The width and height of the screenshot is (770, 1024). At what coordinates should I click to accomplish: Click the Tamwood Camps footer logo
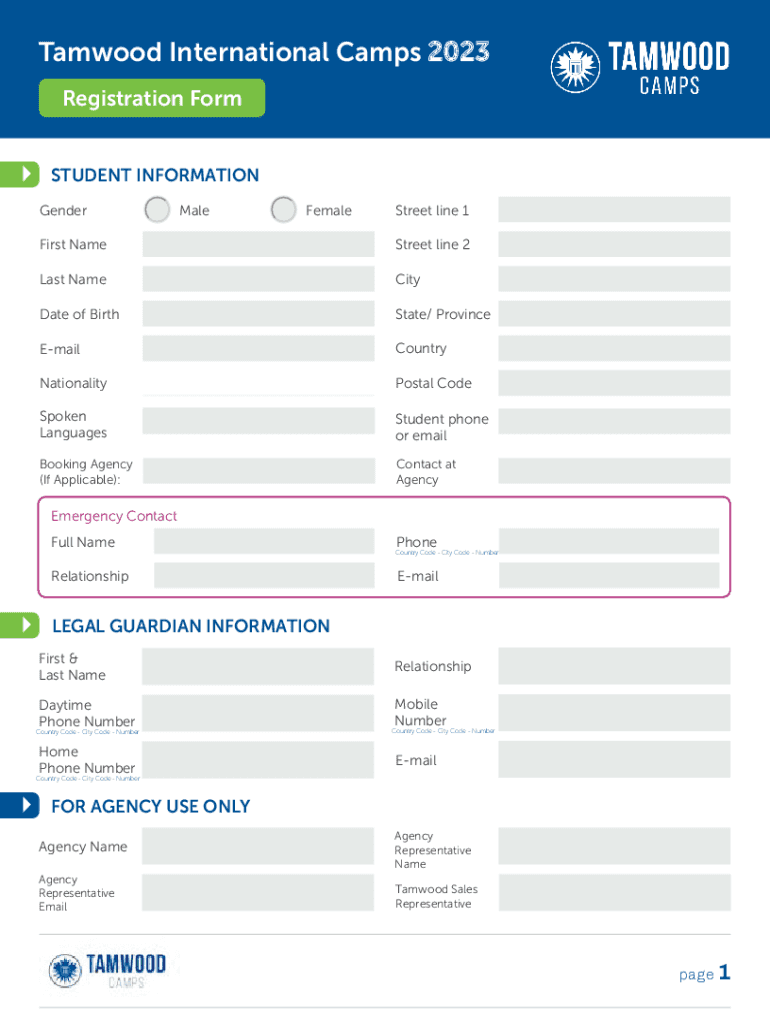pyautogui.click(x=107, y=970)
